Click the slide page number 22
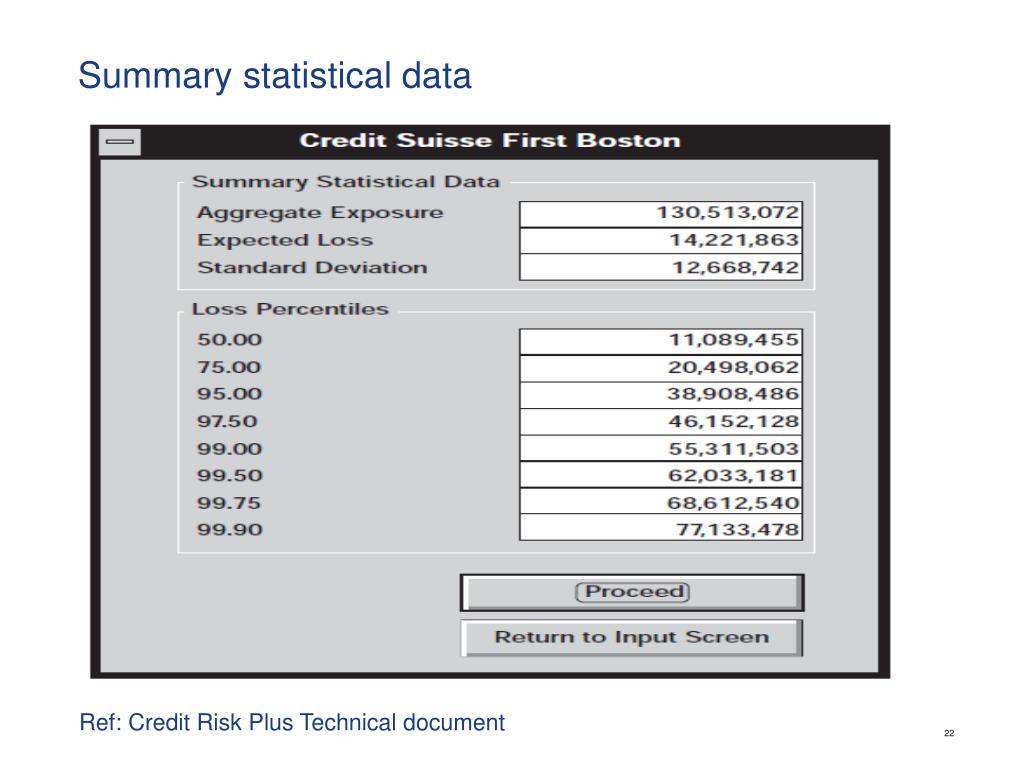The image size is (1024, 768). [x=949, y=733]
